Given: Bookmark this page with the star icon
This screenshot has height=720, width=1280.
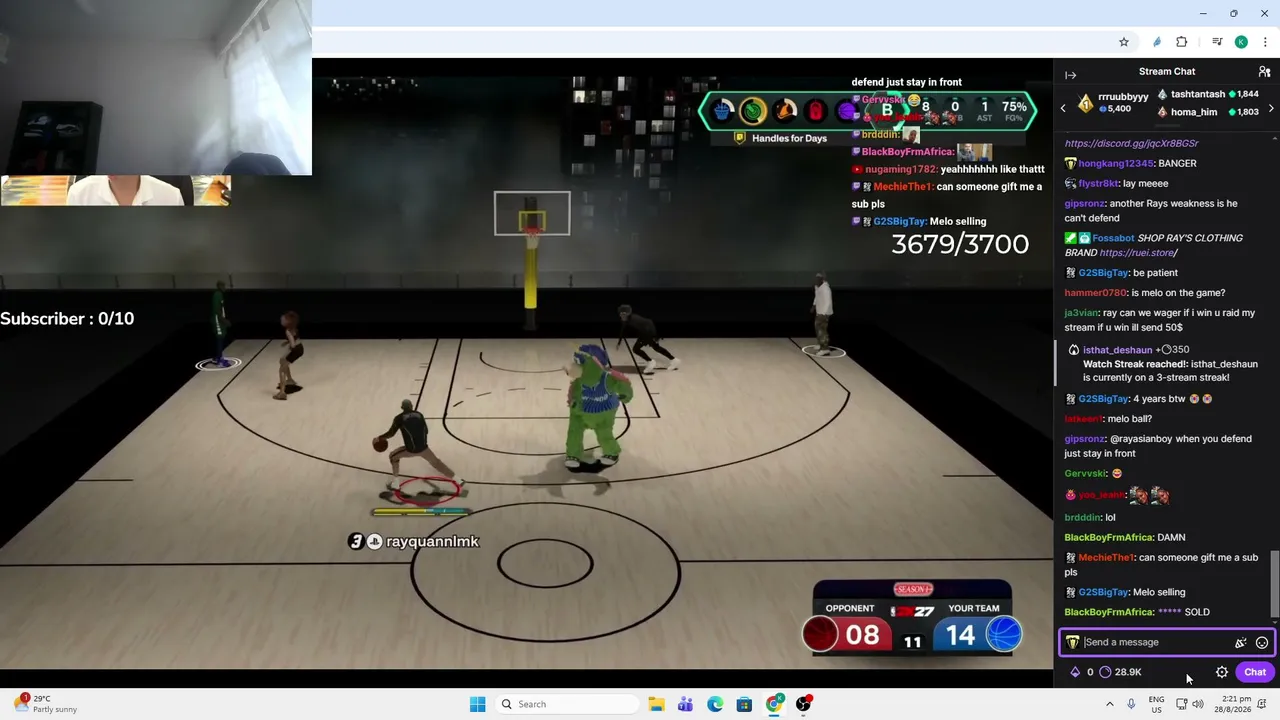Looking at the screenshot, I should (x=1124, y=42).
